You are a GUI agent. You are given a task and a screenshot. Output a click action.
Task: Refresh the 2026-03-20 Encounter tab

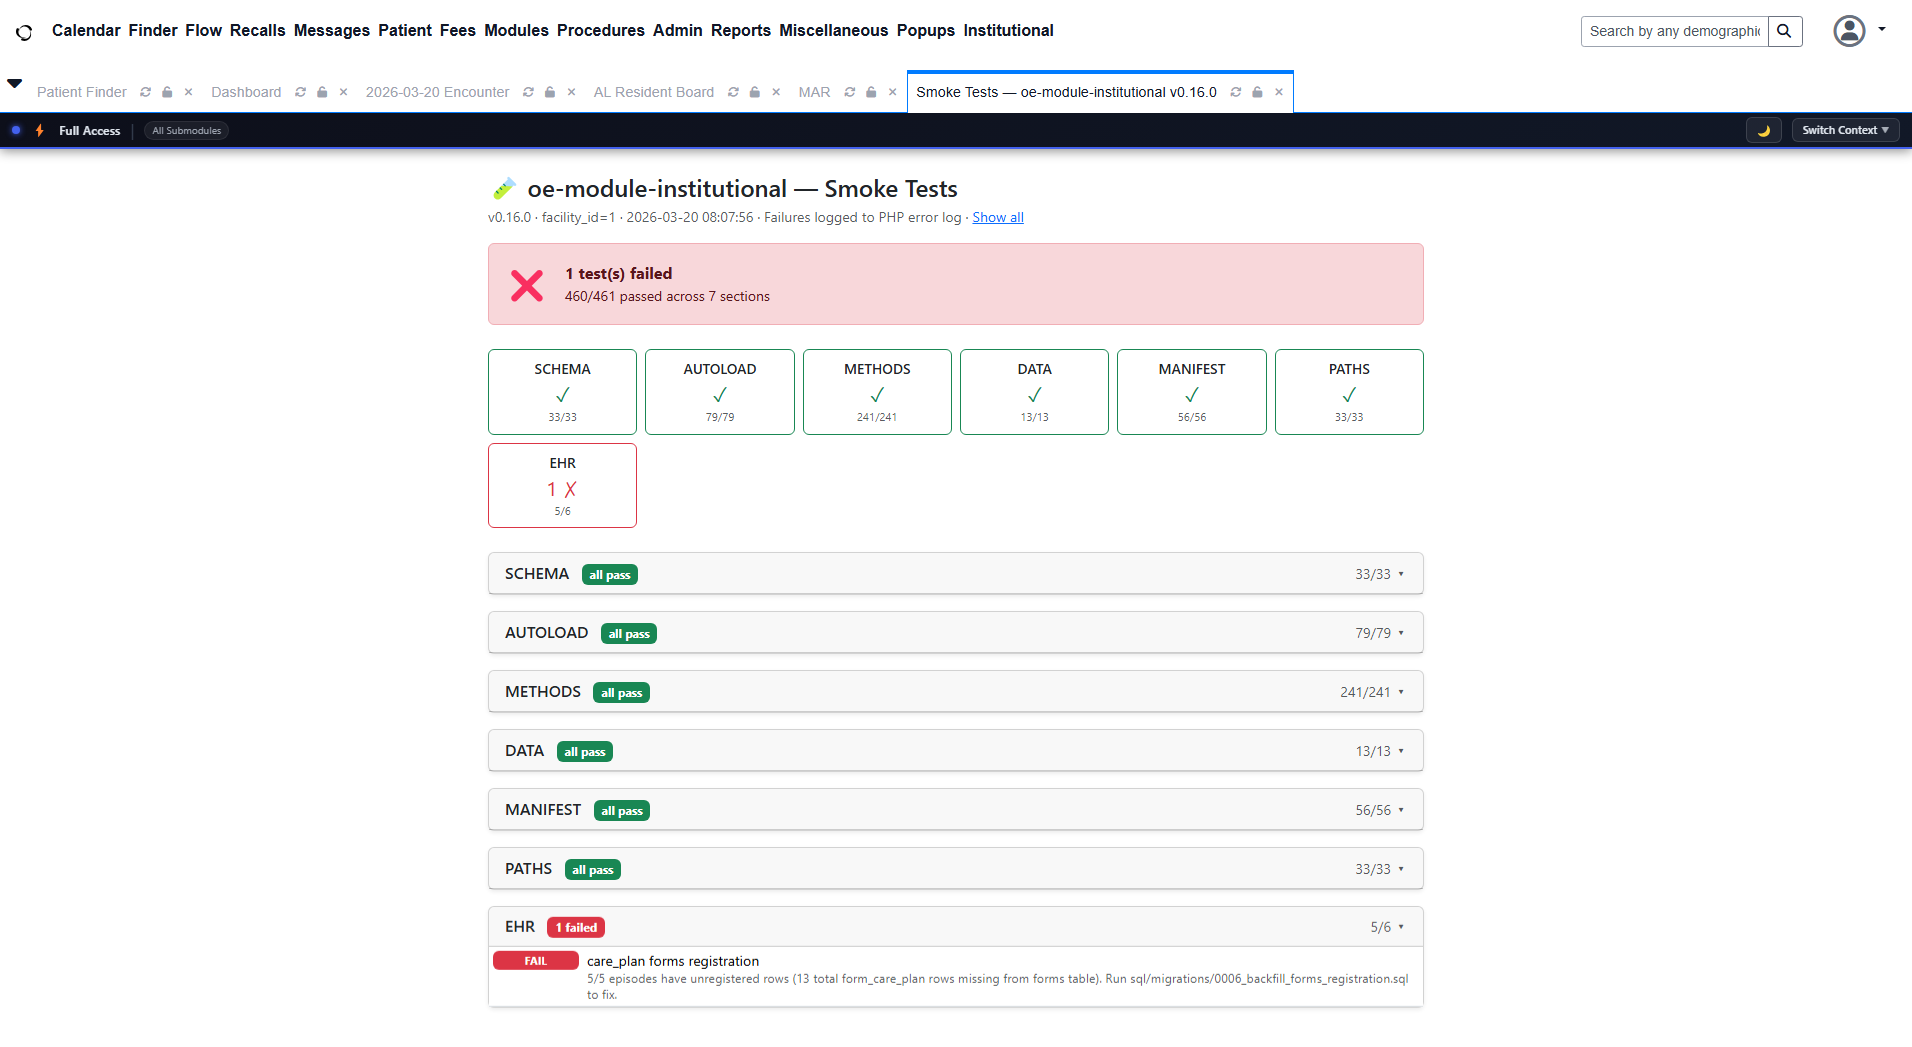(528, 92)
